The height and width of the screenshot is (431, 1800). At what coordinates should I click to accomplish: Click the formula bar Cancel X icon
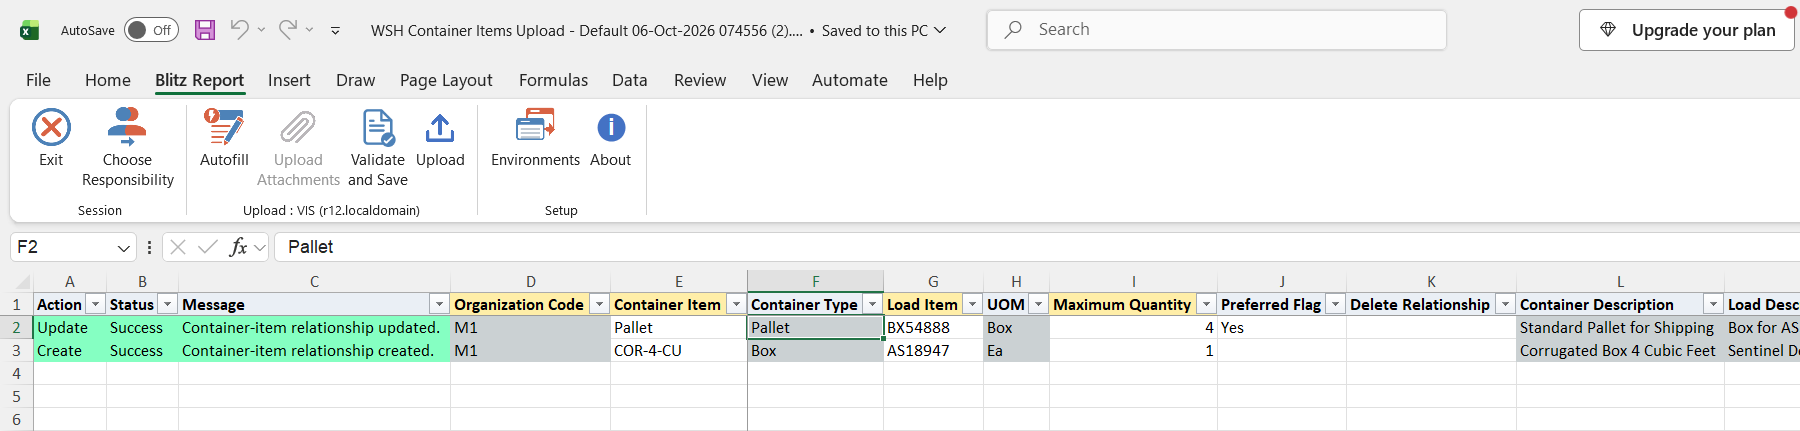click(x=178, y=247)
